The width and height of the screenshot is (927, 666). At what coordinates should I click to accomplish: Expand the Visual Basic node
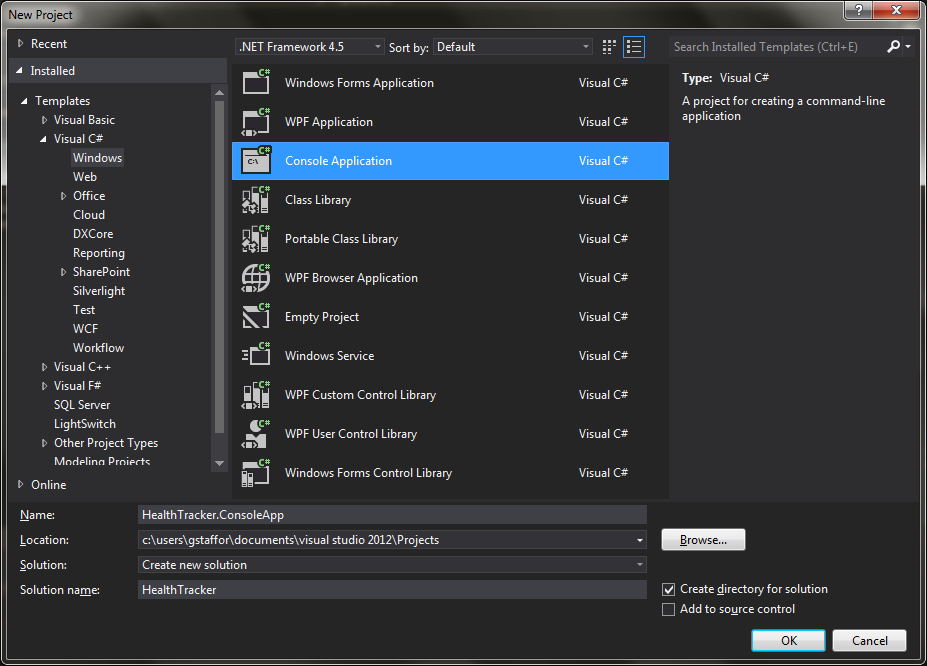point(44,120)
